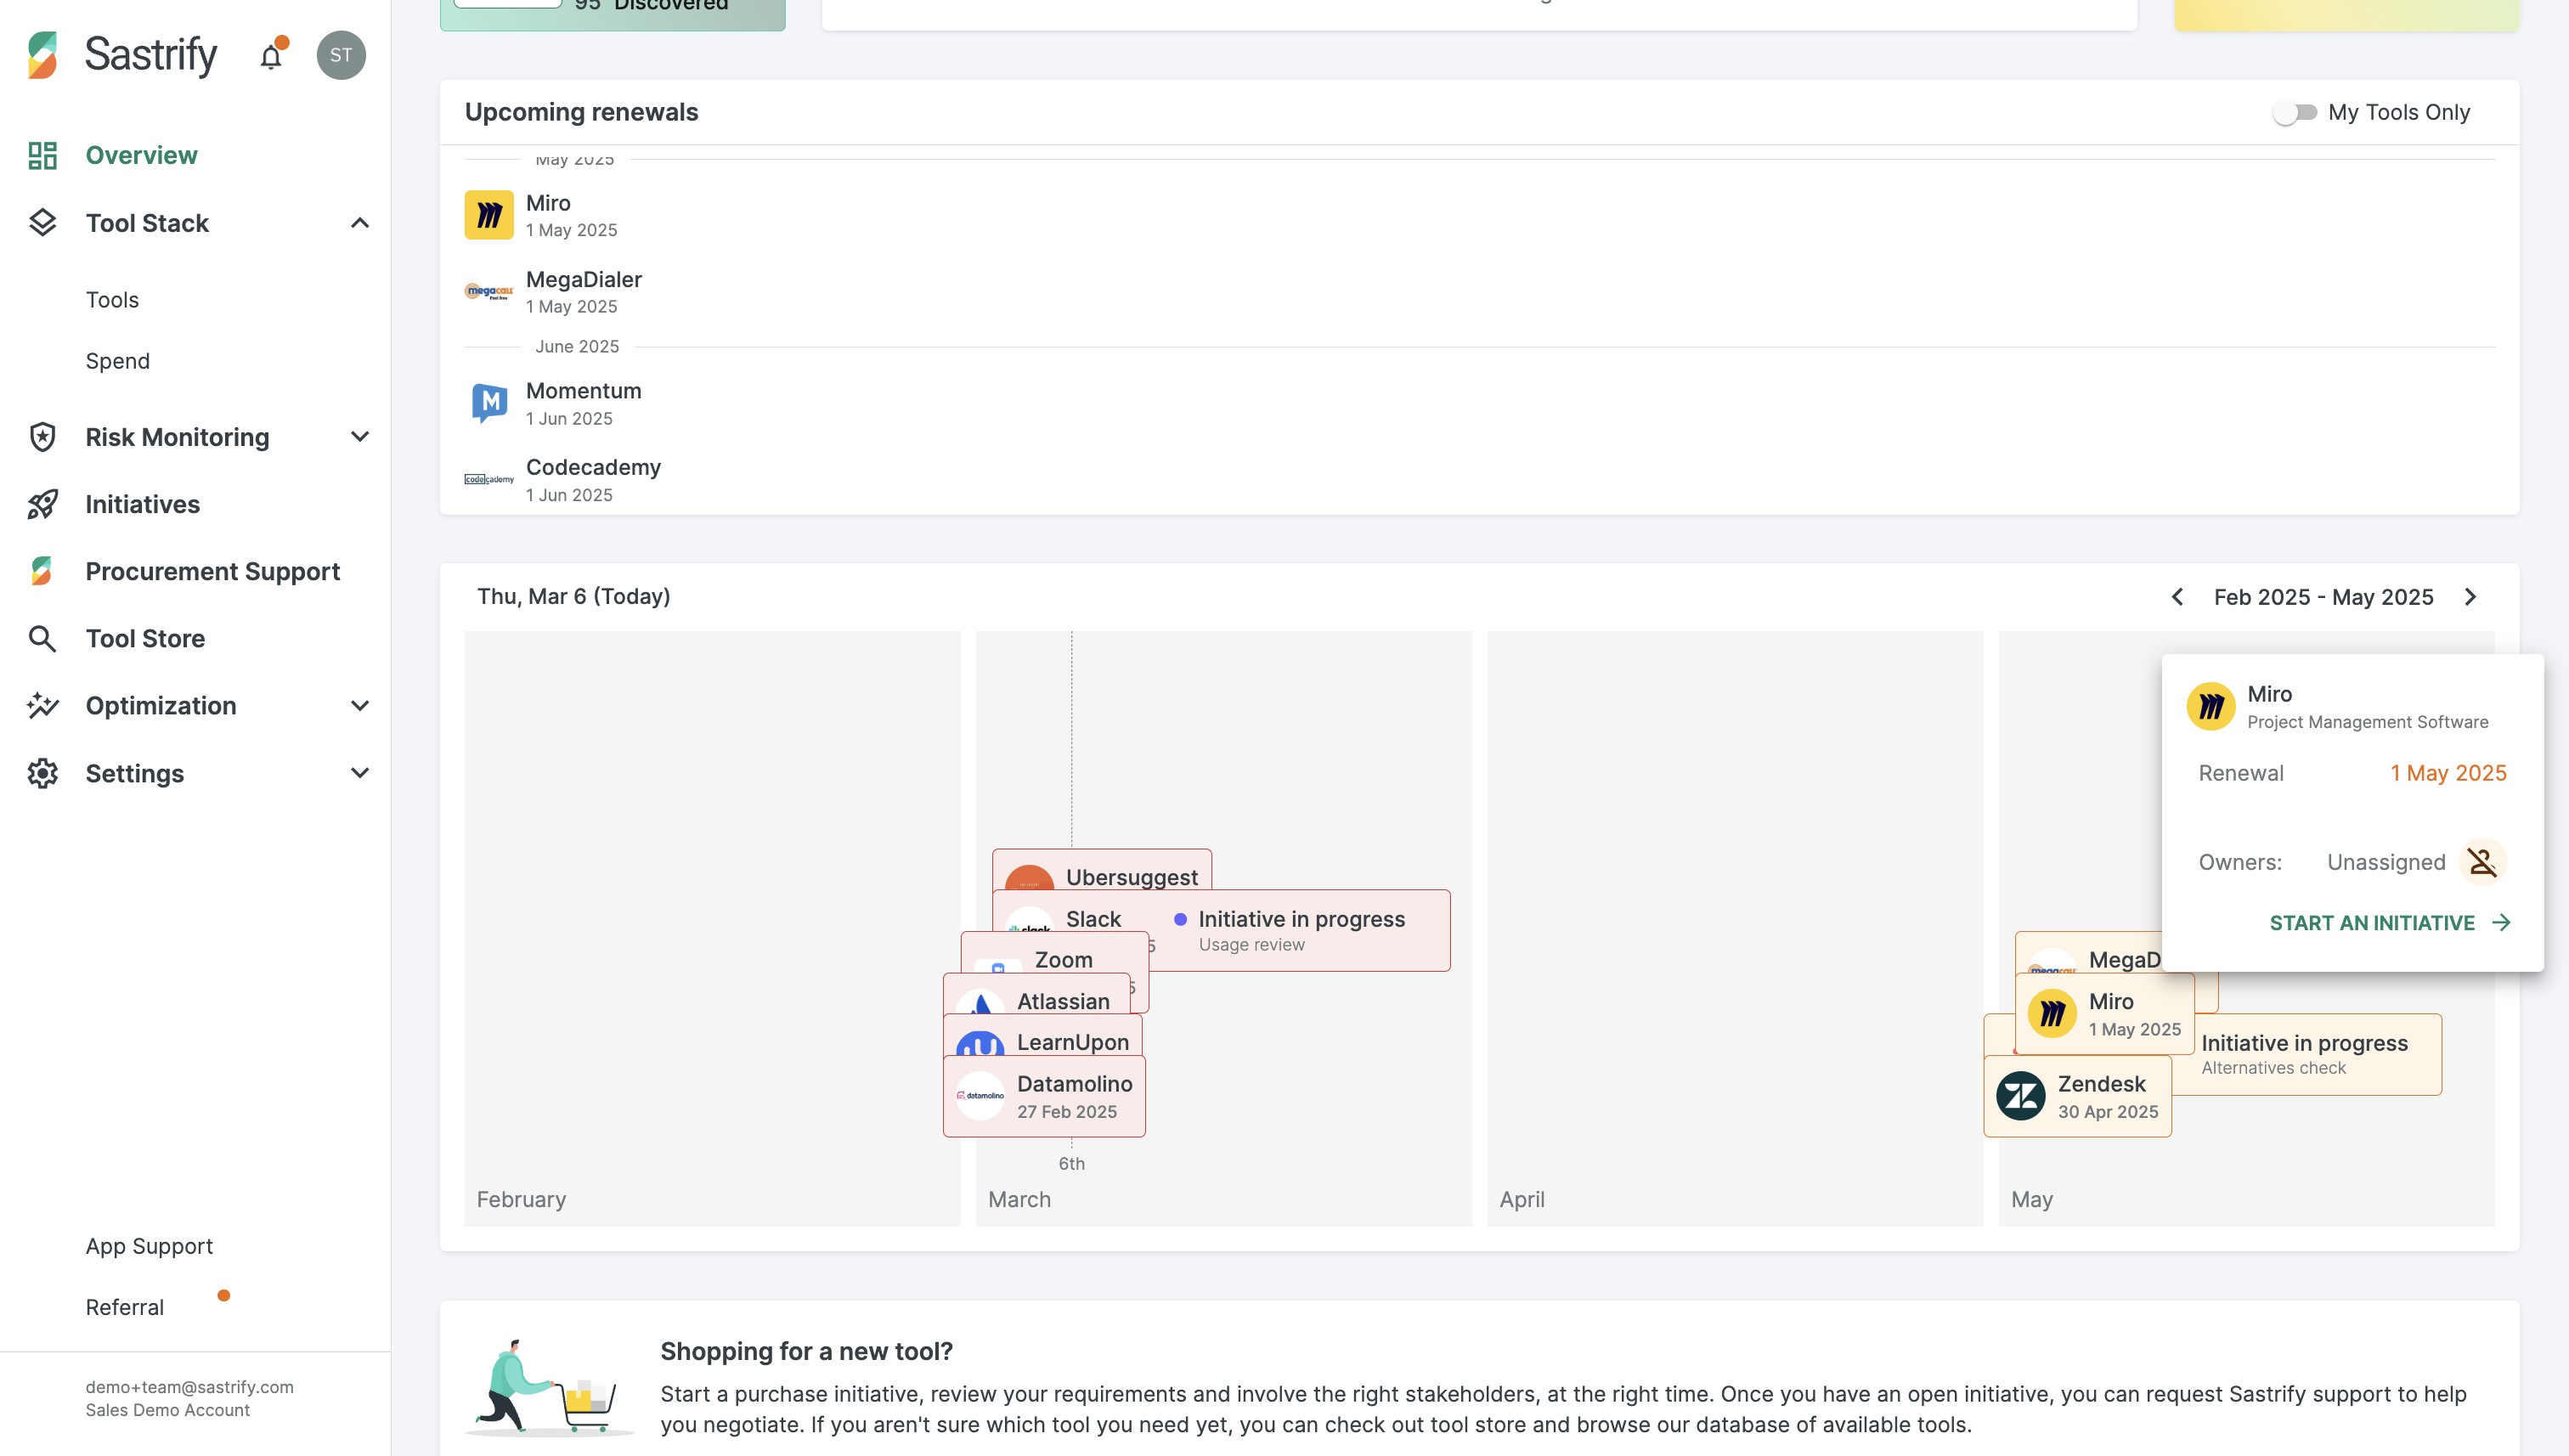
Task: Click the 6th timeline day marker
Action: click(x=1071, y=1163)
